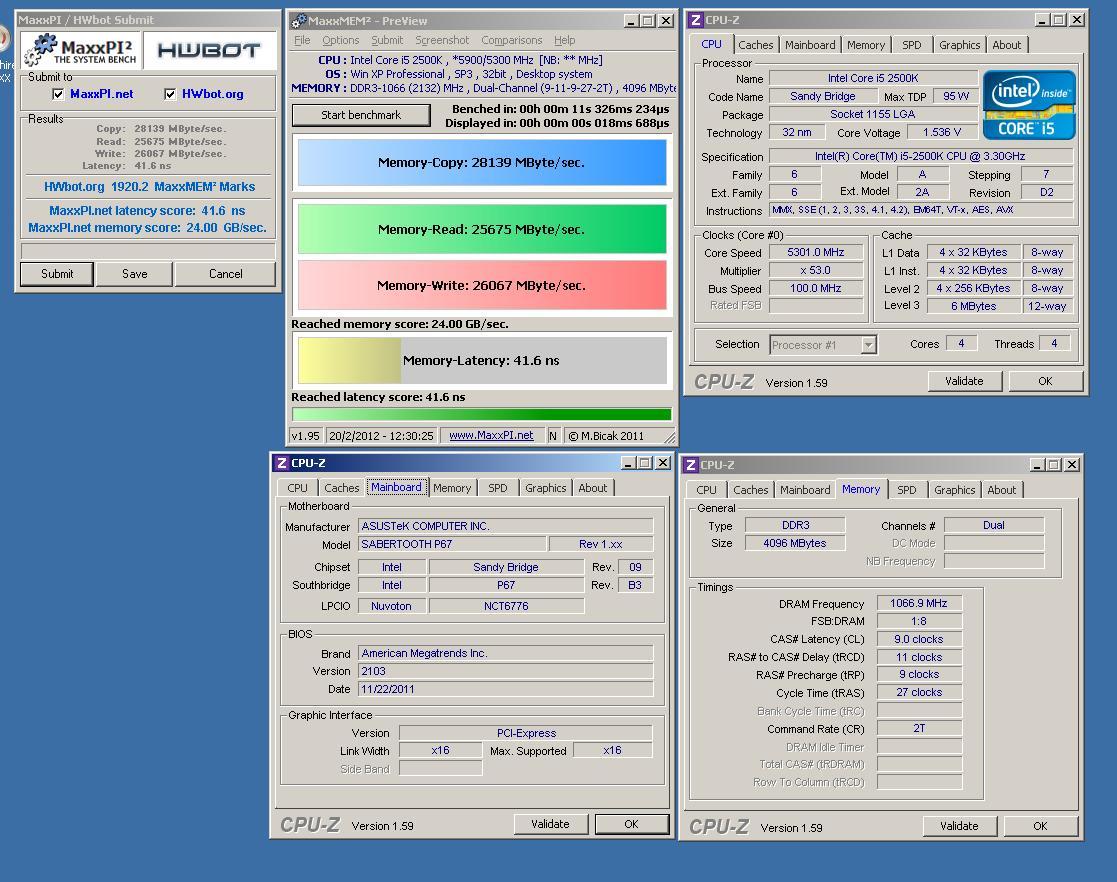Open the Help menu in MaxxMEM²
Screen dimensions: 1117x882
tap(565, 41)
